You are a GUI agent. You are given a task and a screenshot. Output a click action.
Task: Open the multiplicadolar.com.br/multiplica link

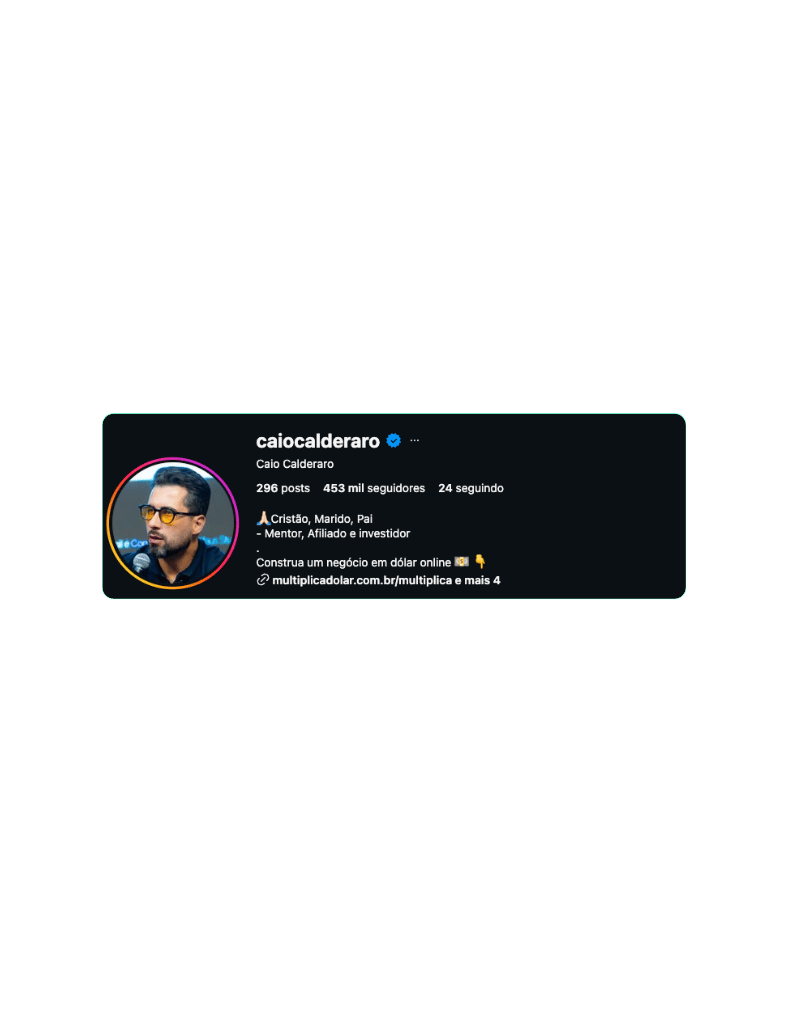(x=362, y=580)
